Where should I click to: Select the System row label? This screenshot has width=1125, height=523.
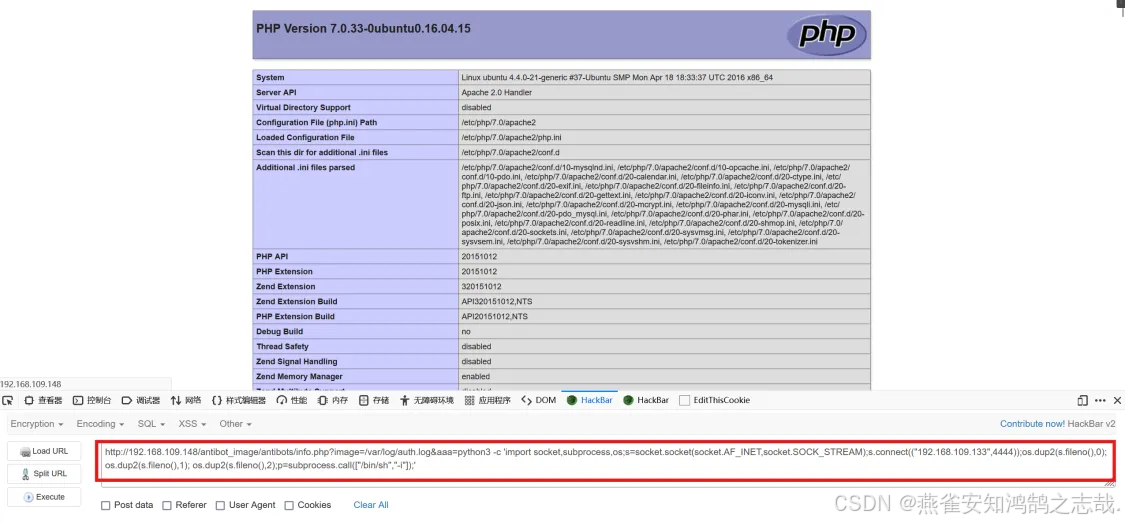270,77
